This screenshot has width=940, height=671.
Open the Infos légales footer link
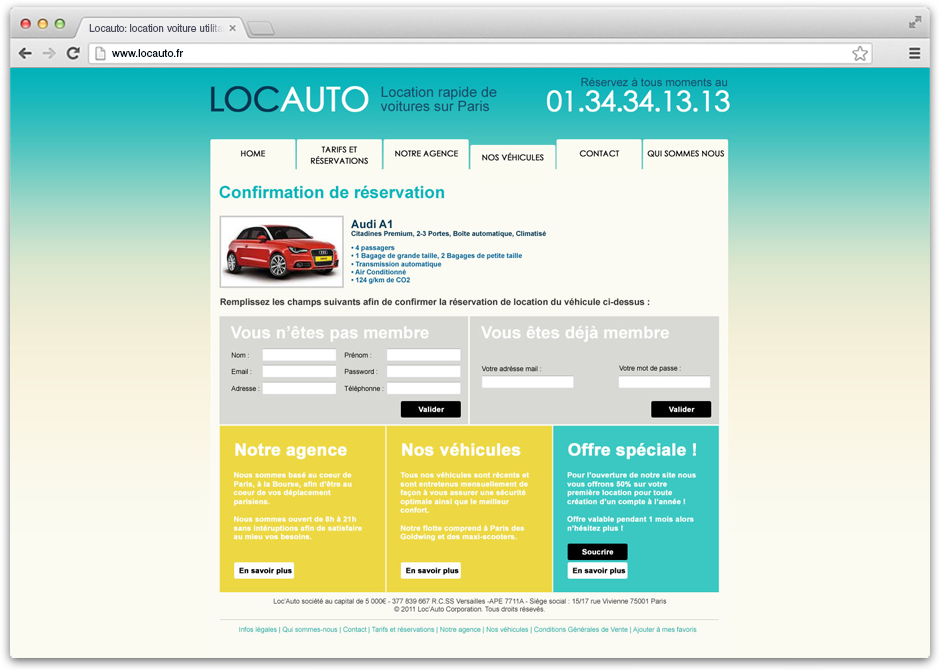(x=258, y=630)
